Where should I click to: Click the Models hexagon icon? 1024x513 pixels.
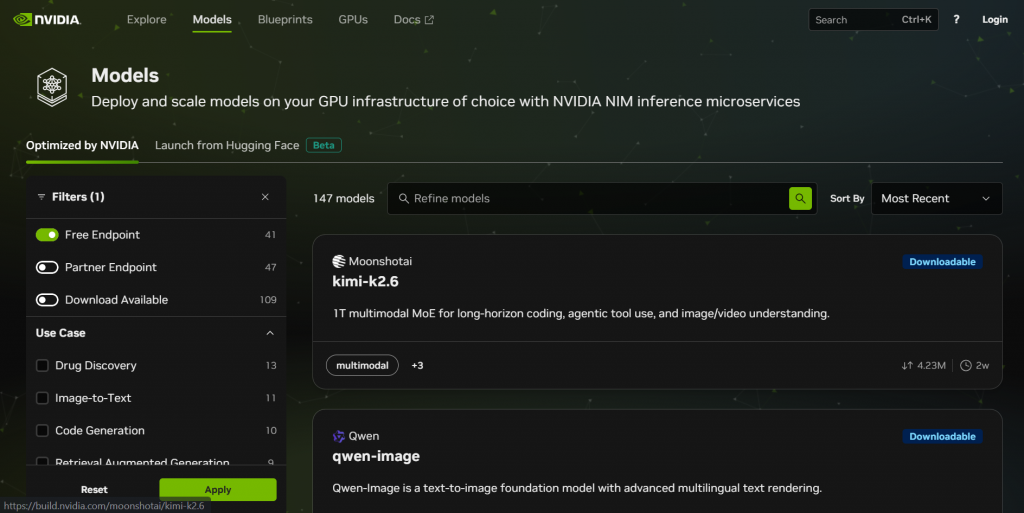(52, 87)
